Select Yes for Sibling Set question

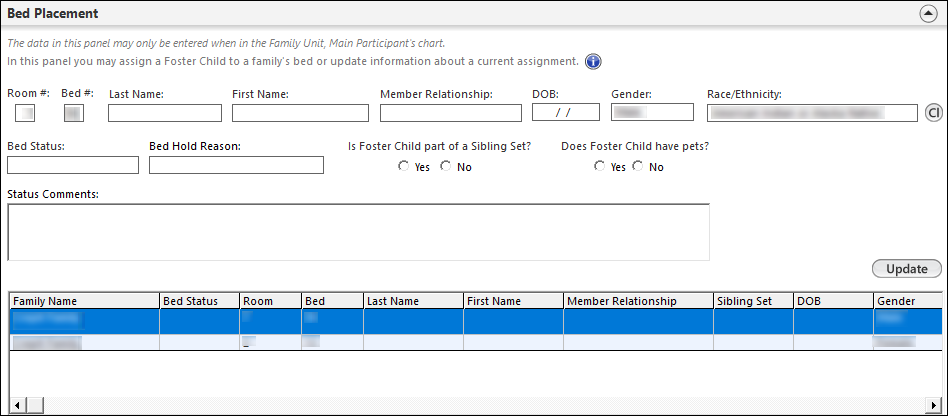click(404, 167)
